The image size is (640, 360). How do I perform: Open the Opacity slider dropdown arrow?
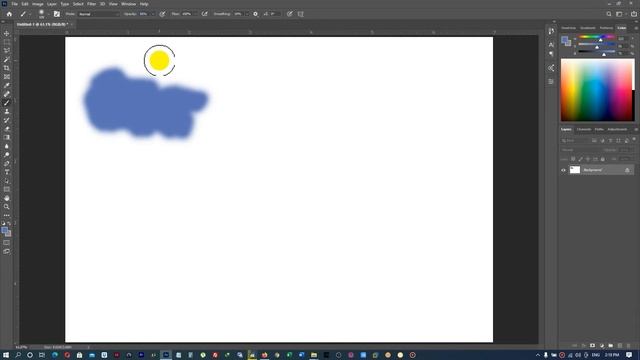(x=153, y=14)
